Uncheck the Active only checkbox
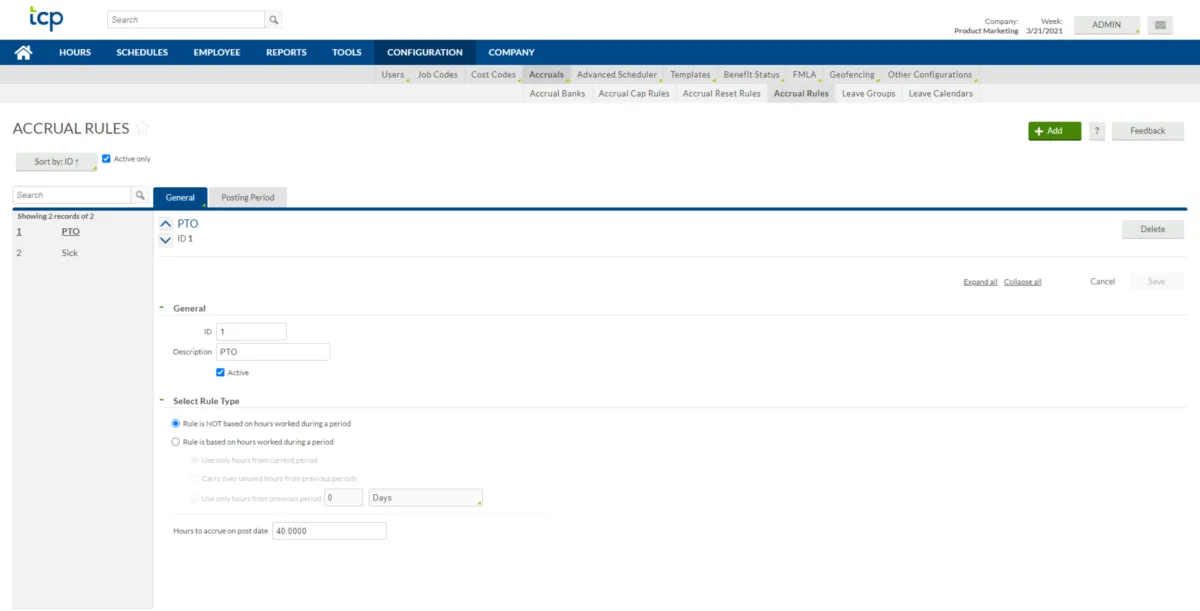The width and height of the screenshot is (1200, 611). [106, 158]
